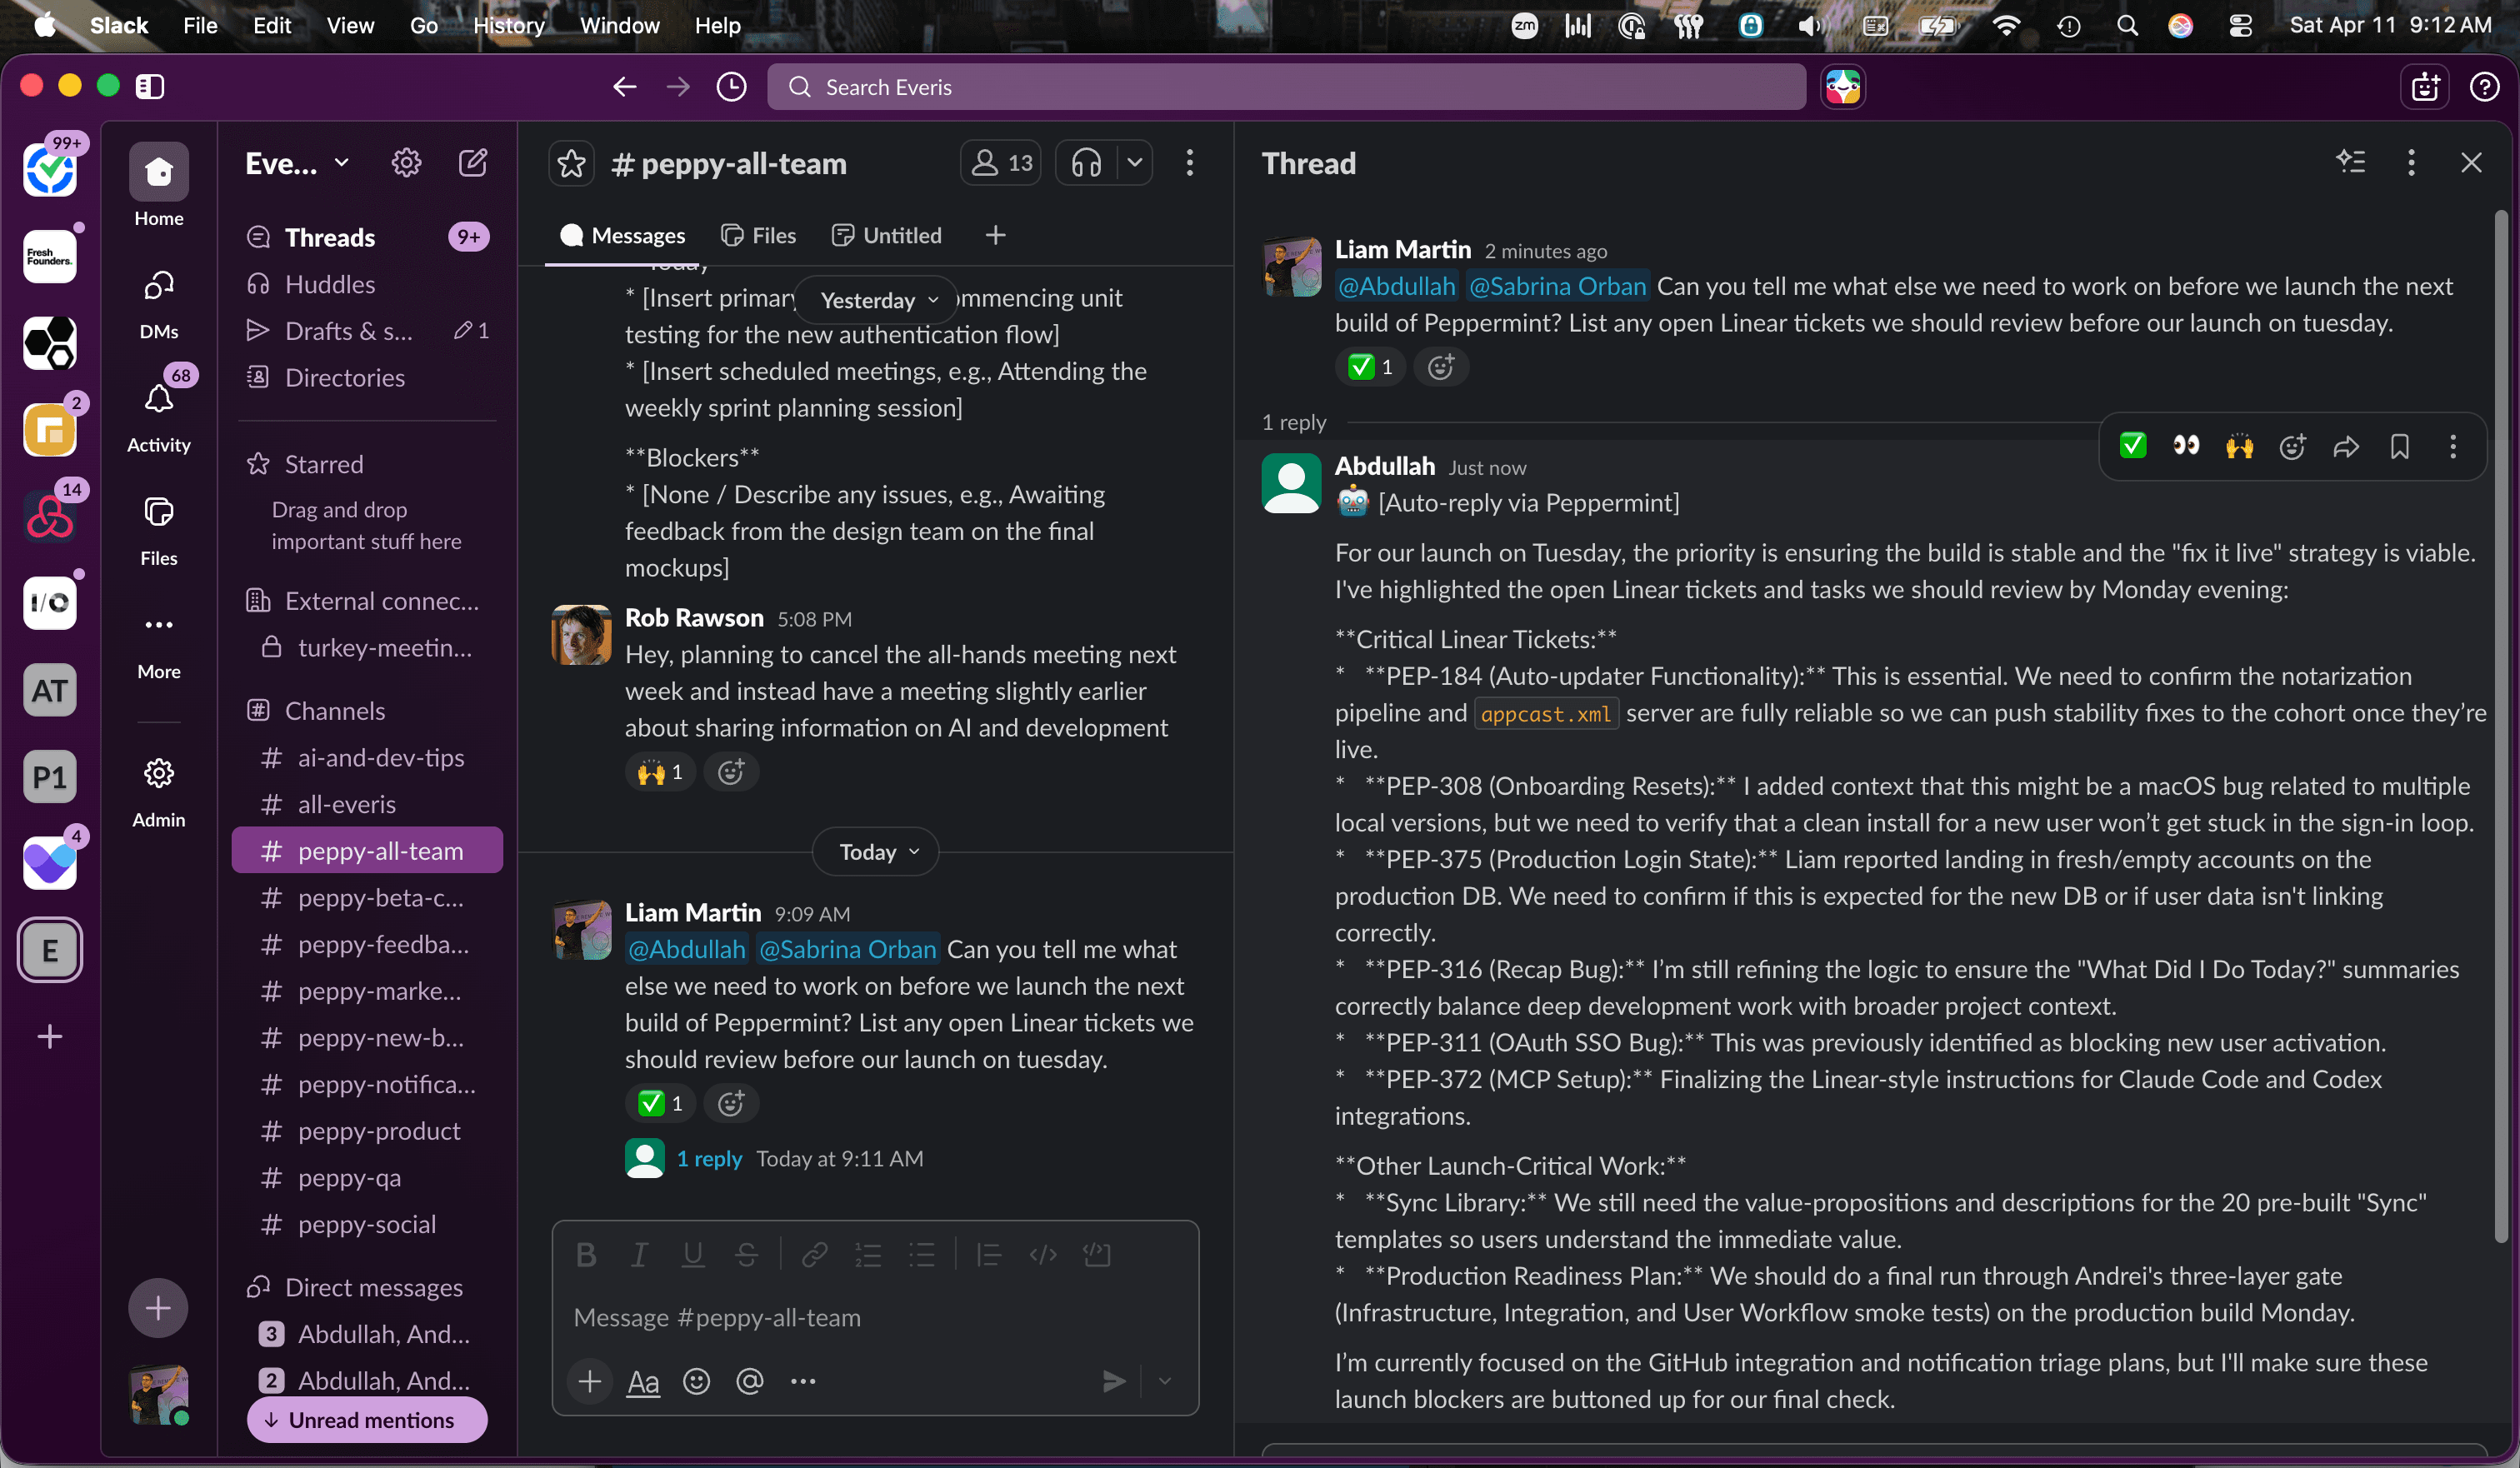
Task: Compose a new message with the pencil icon
Action: tap(473, 162)
